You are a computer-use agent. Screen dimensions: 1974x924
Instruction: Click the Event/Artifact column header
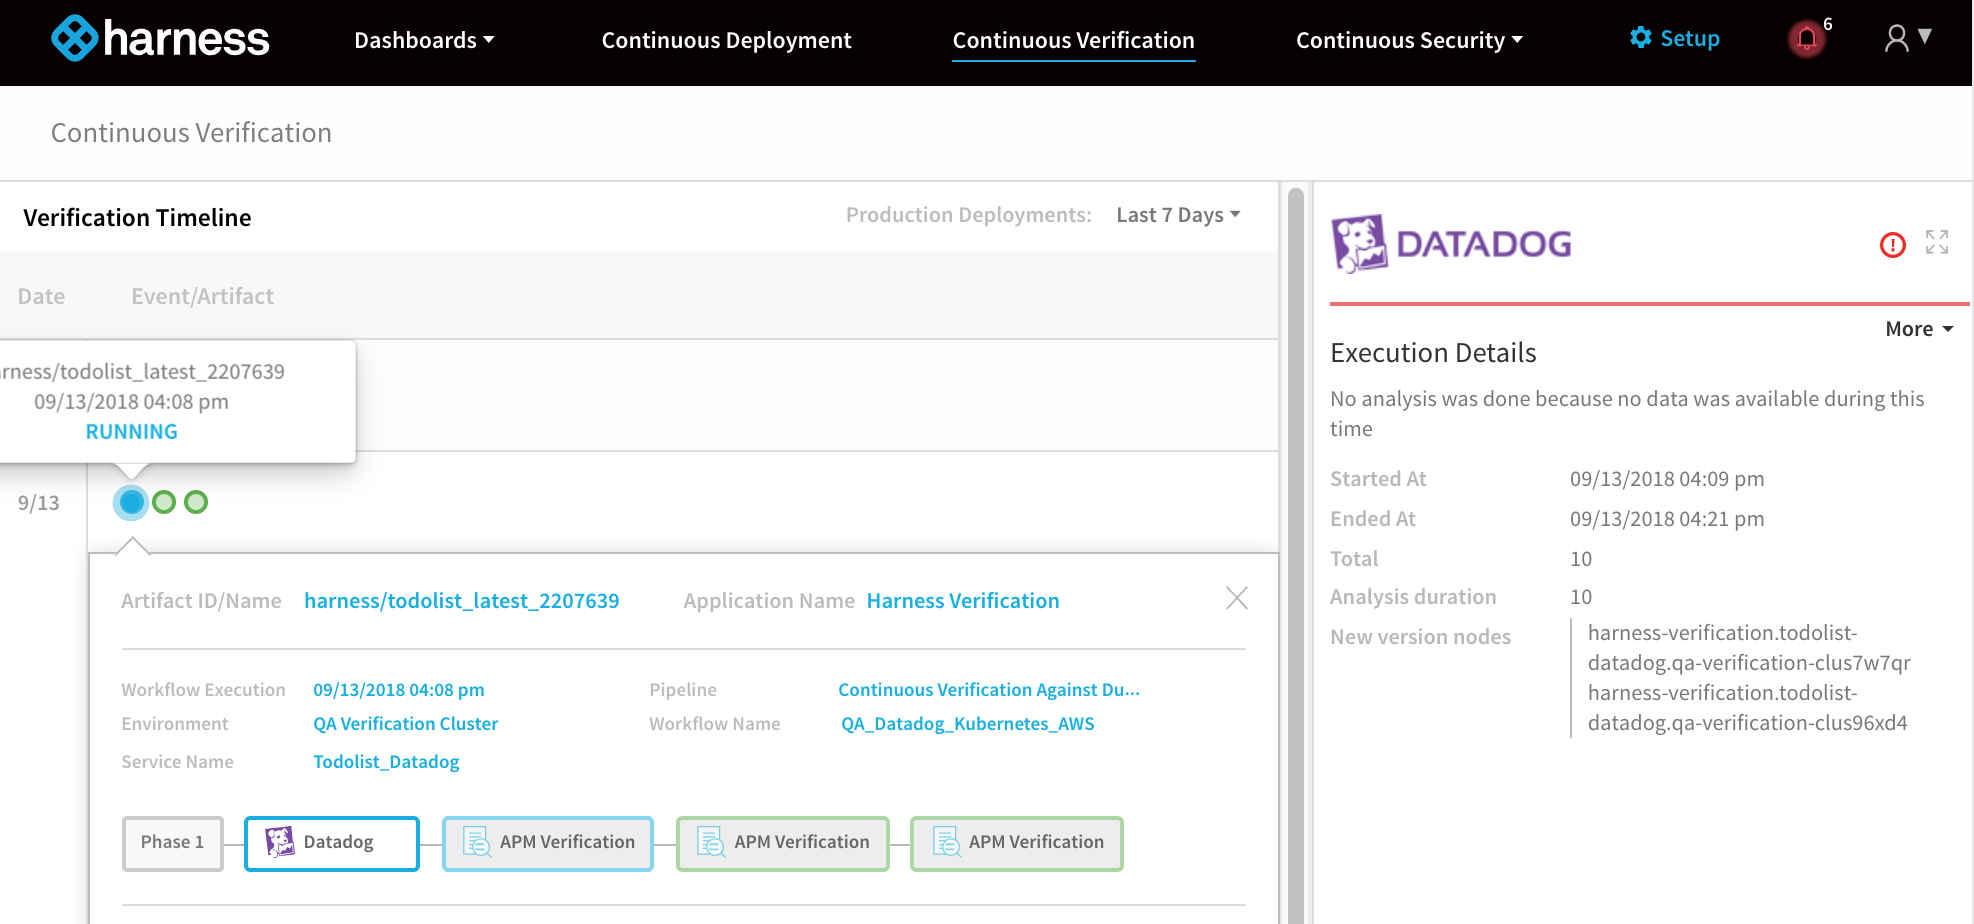(x=202, y=296)
